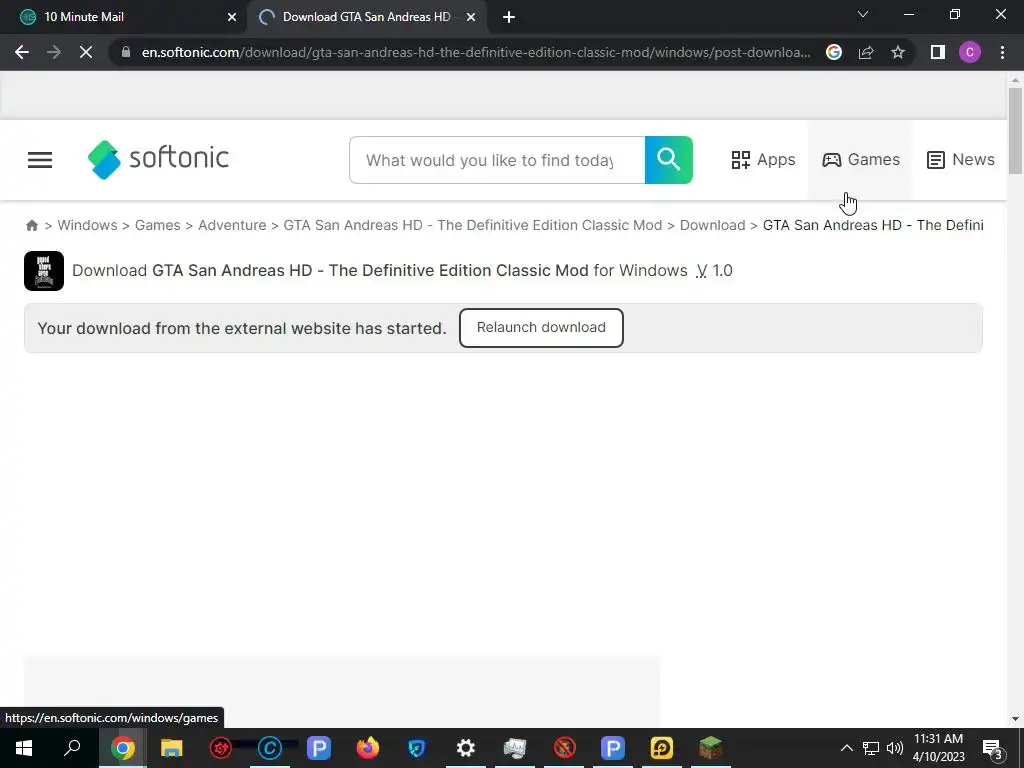
Task: Show hidden system tray icons
Action: (x=846, y=748)
